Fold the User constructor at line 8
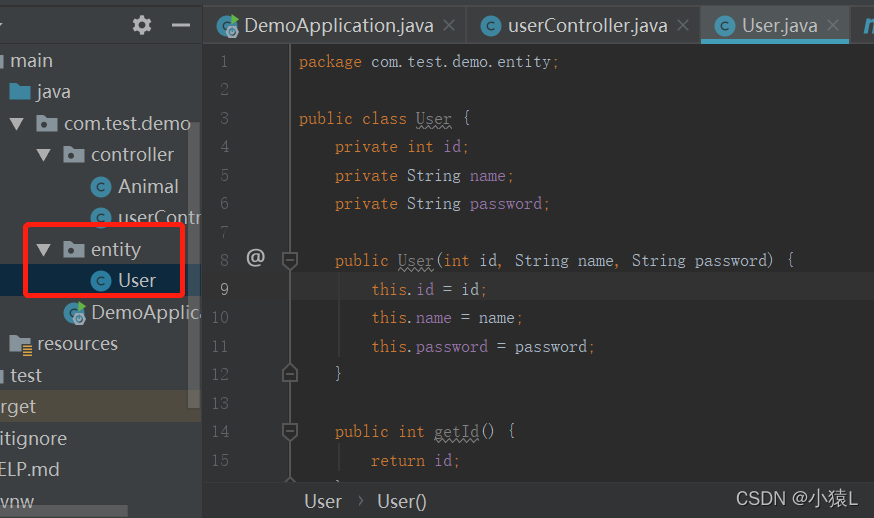874x518 pixels. (290, 260)
